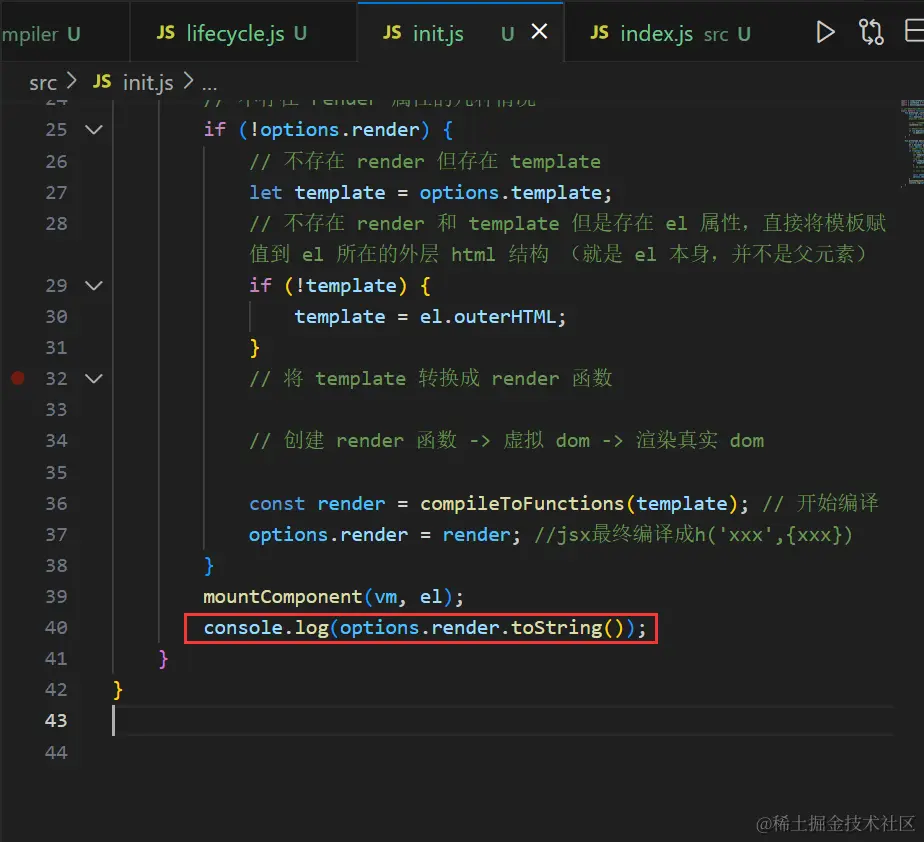This screenshot has width=924, height=842.
Task: Click 'options.render = render' on line 37
Action: click(380, 535)
